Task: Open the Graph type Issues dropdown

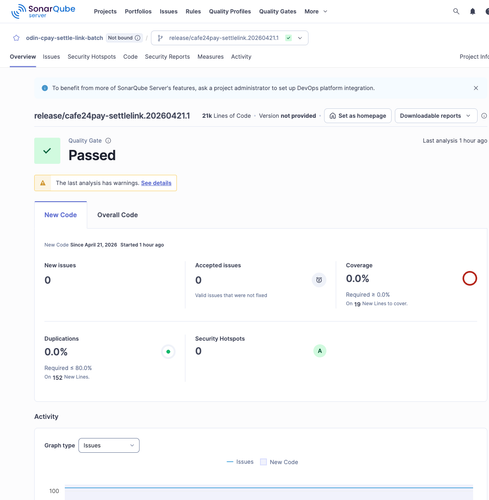Action: [109, 445]
